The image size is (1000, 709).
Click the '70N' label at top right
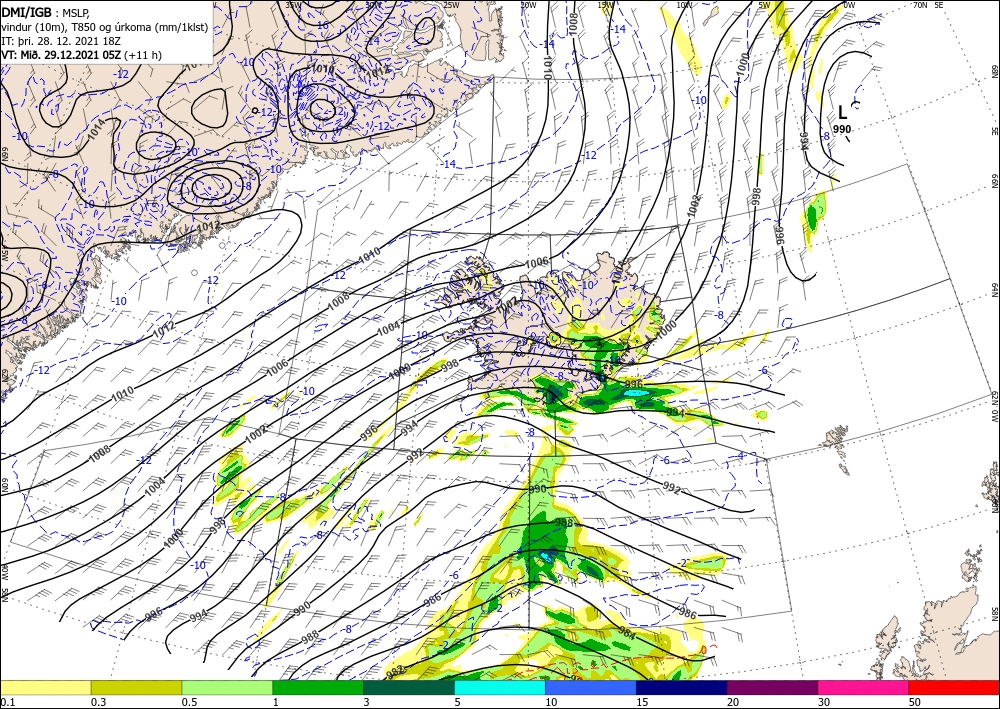(920, 4)
